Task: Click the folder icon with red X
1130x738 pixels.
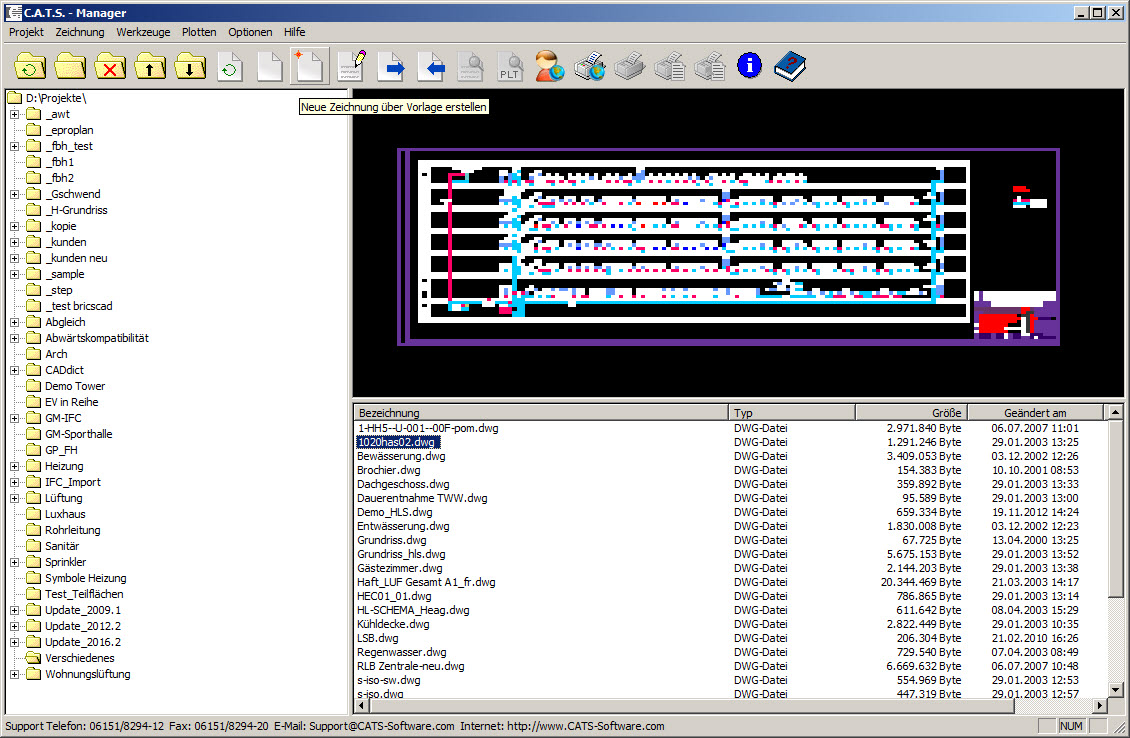Action: [110, 67]
